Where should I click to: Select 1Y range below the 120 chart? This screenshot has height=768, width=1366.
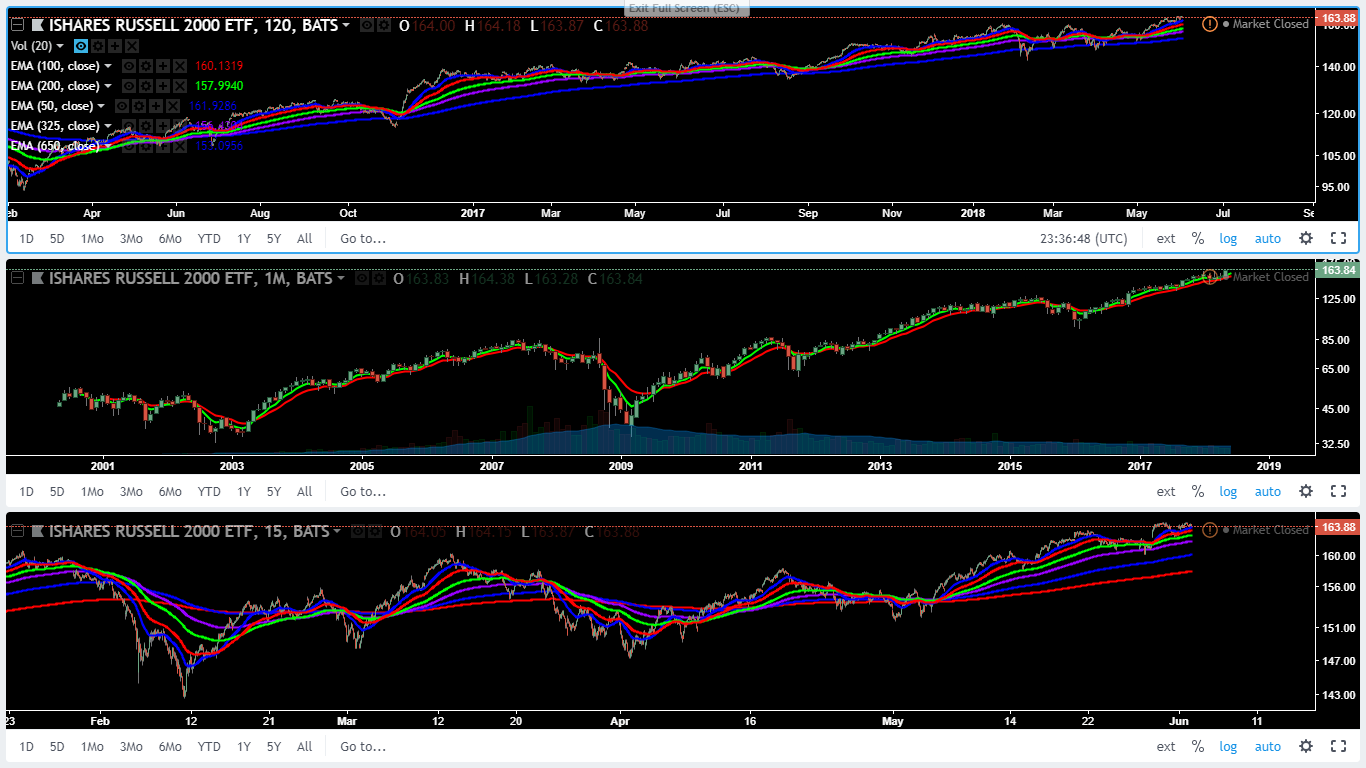[244, 238]
